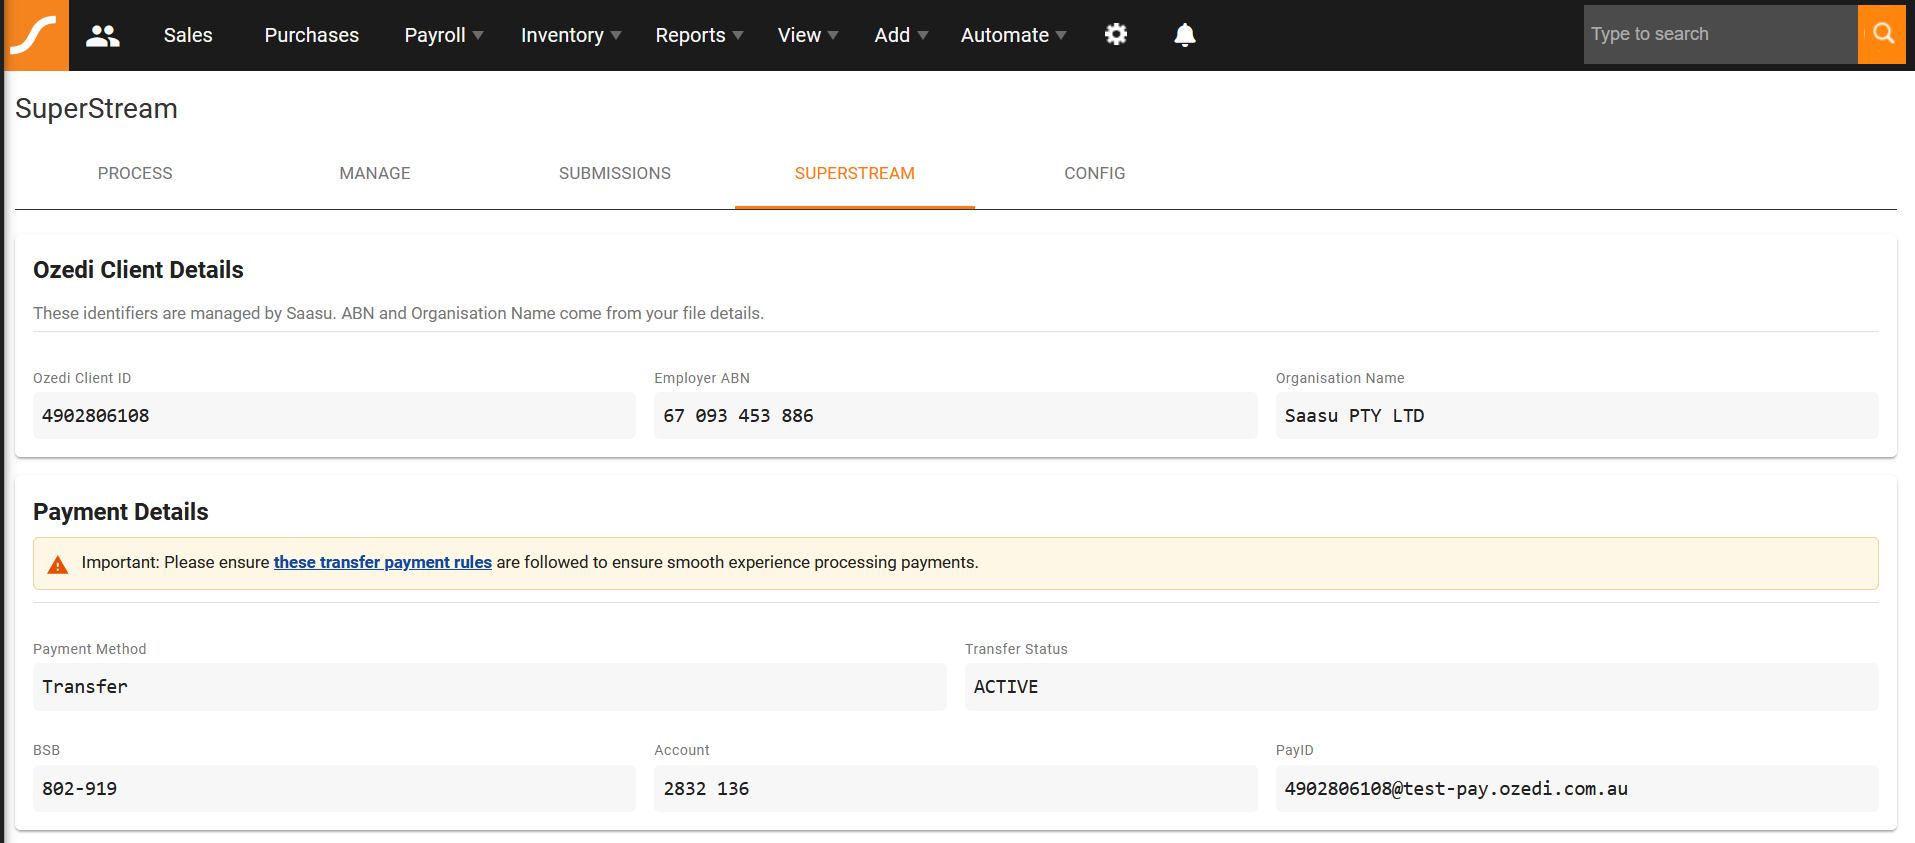
Task: Click the Payment Method field showing Transfer
Action: coord(490,687)
